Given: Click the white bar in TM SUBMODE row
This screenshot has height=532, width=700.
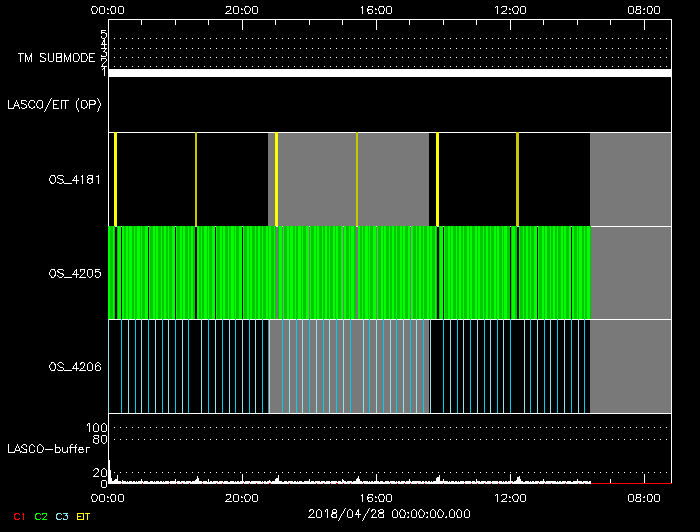Looking at the screenshot, I should (389, 73).
